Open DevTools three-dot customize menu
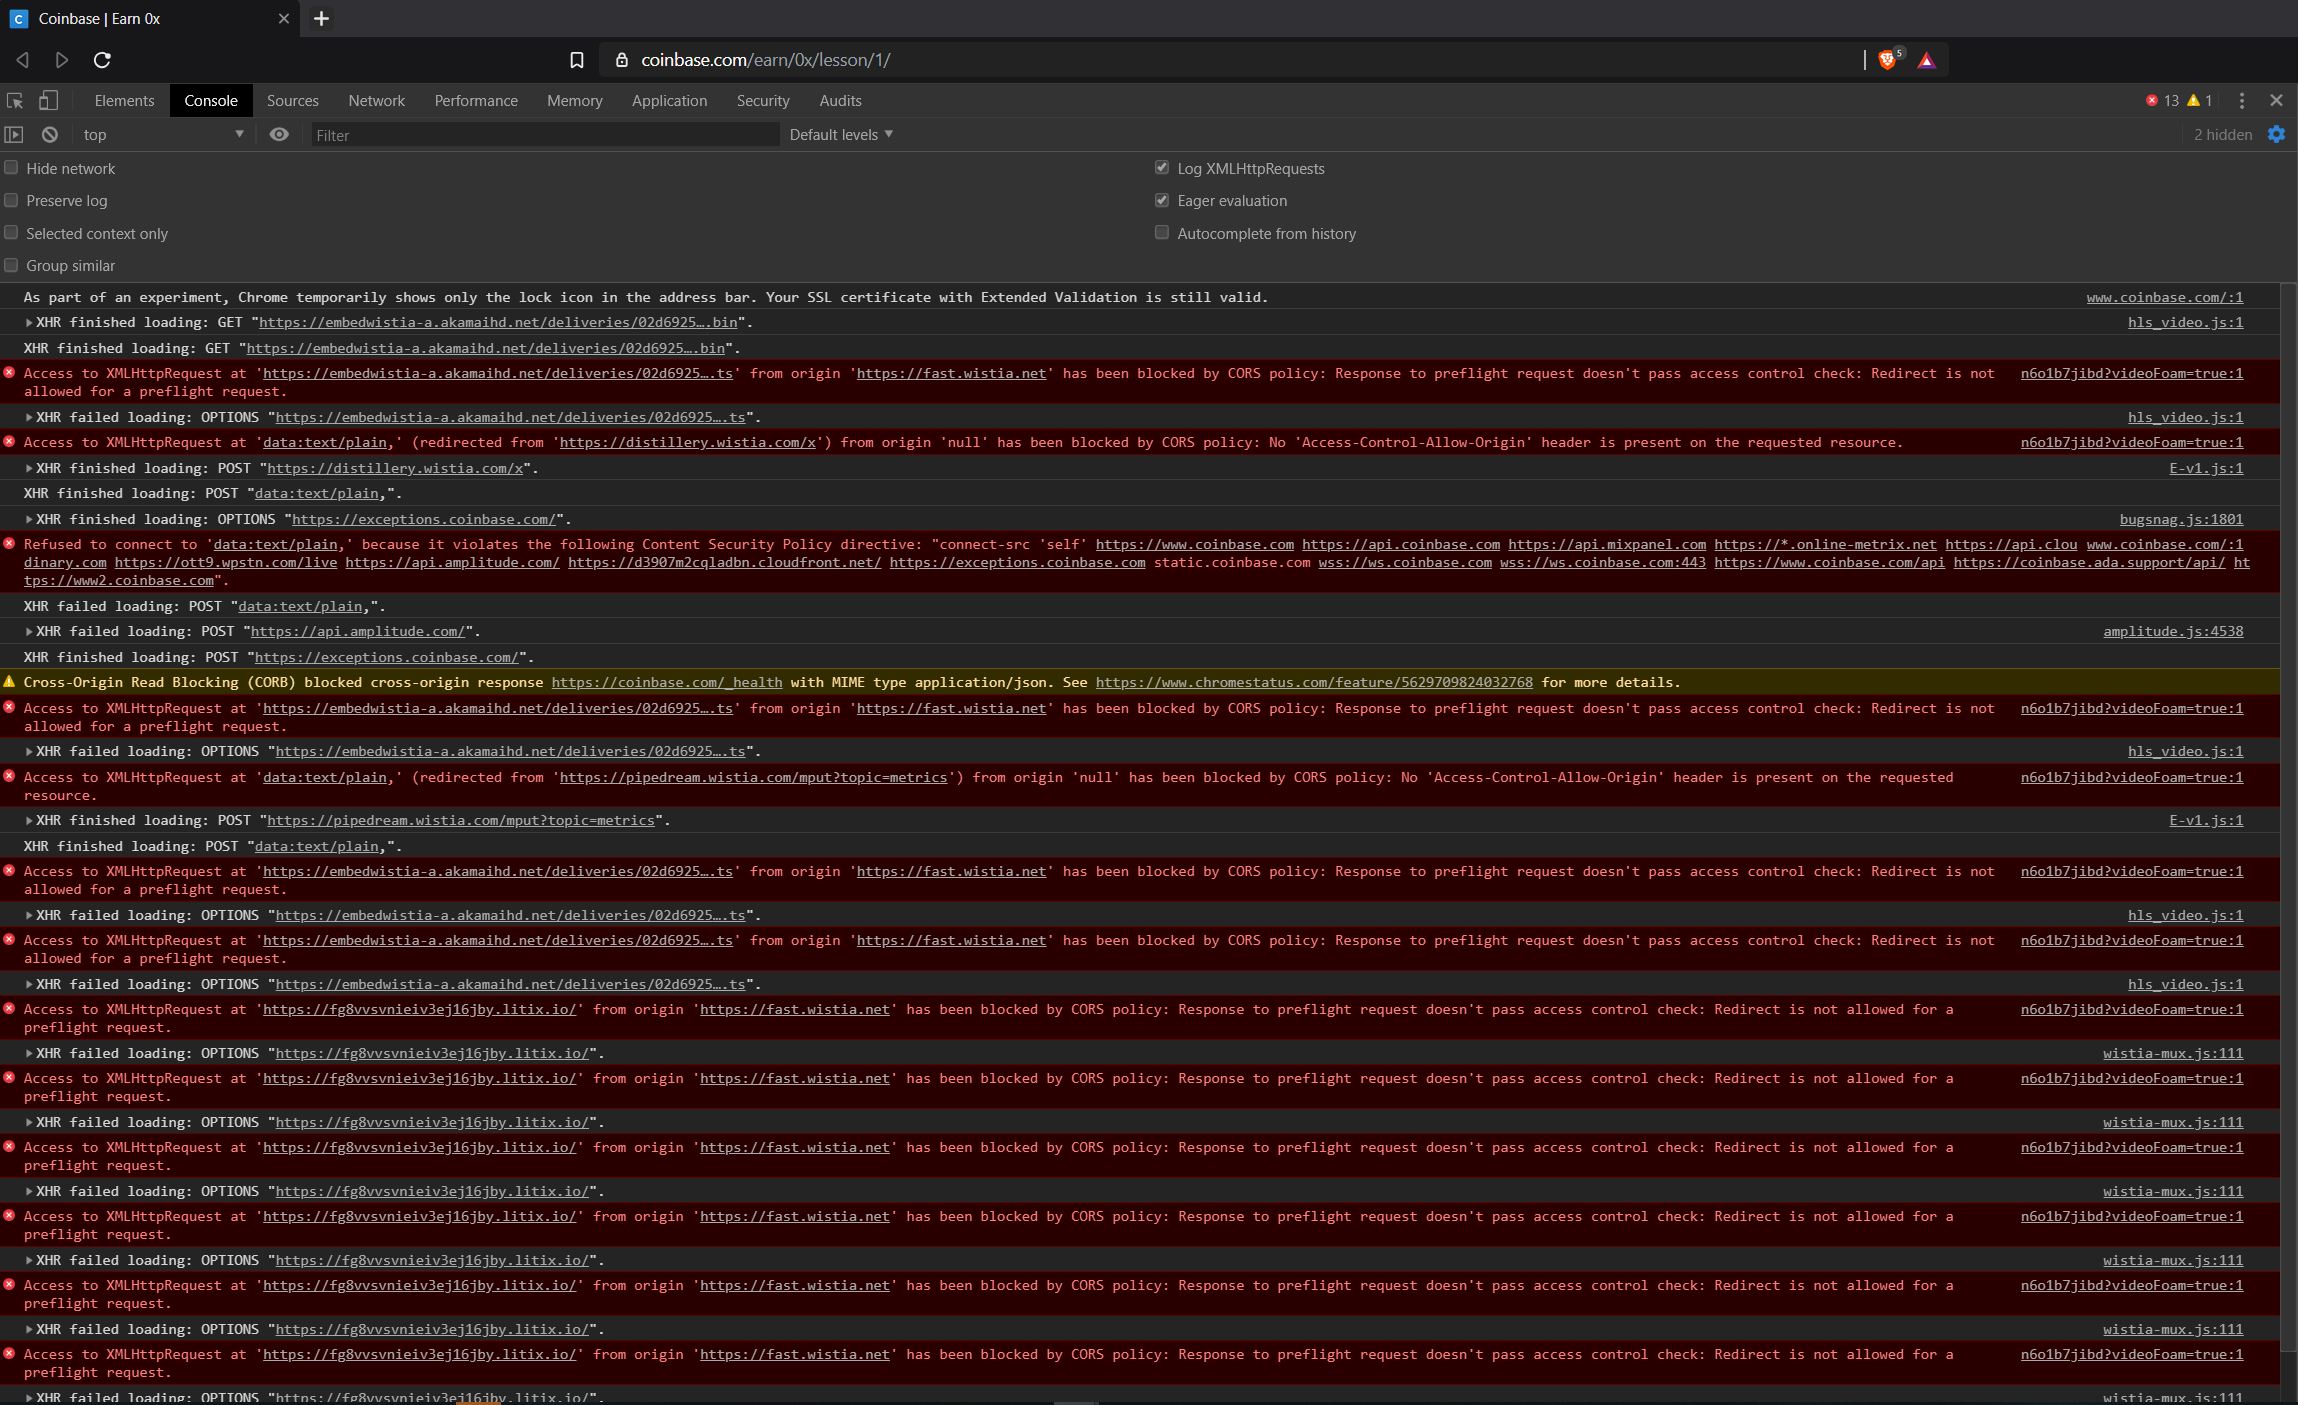 tap(2241, 101)
